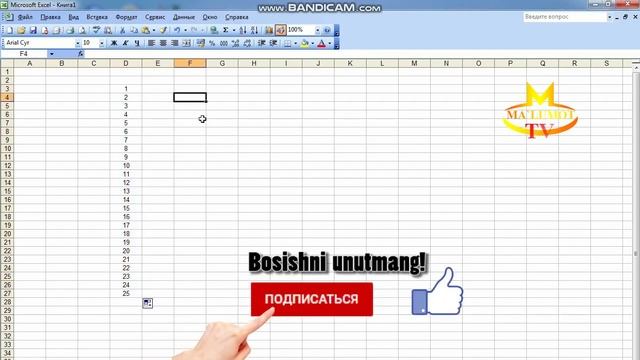The height and width of the screenshot is (360, 640).
Task: Click the Open file folder icon
Action: click(21, 30)
